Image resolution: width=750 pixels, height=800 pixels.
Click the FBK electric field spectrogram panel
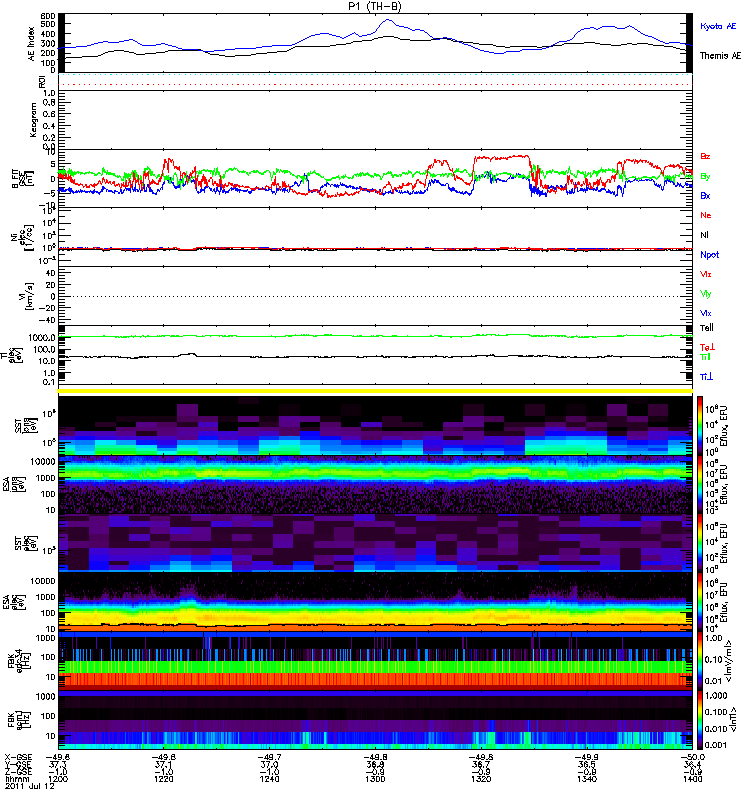pos(375,661)
